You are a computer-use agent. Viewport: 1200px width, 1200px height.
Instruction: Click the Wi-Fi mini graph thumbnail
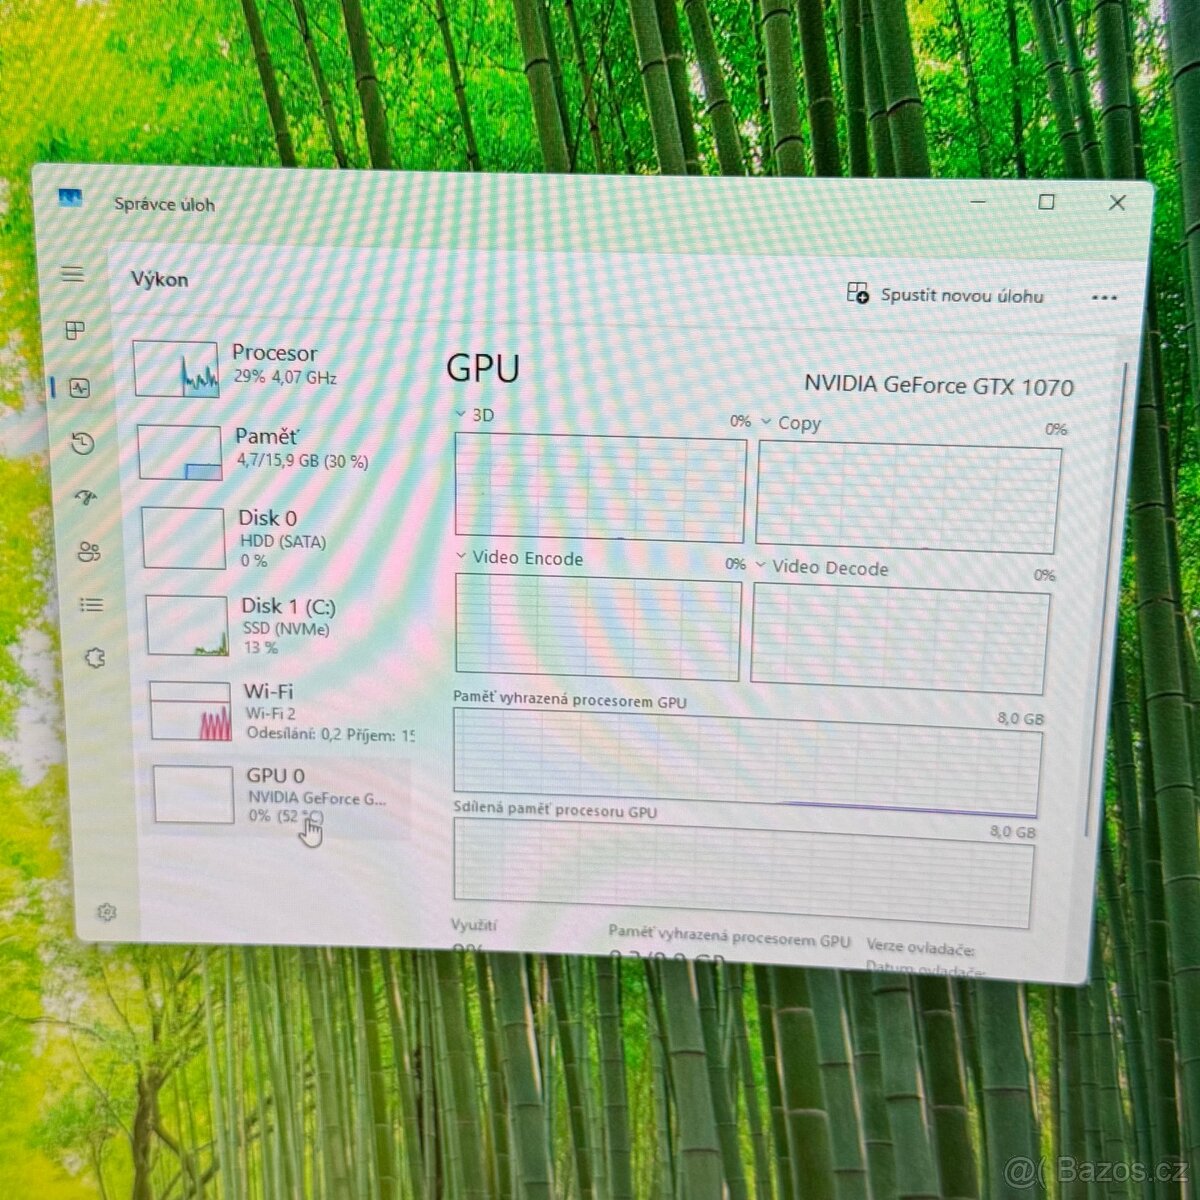tap(191, 711)
